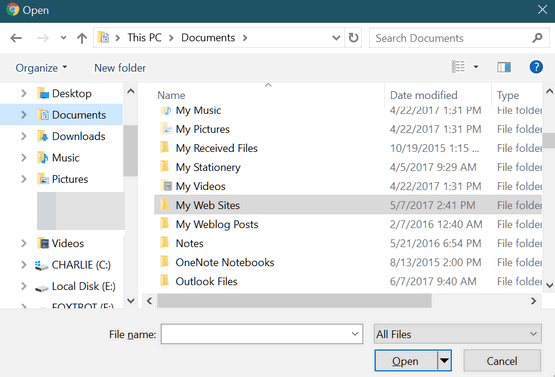Go back with the left arrow
555x377 pixels.
point(16,38)
